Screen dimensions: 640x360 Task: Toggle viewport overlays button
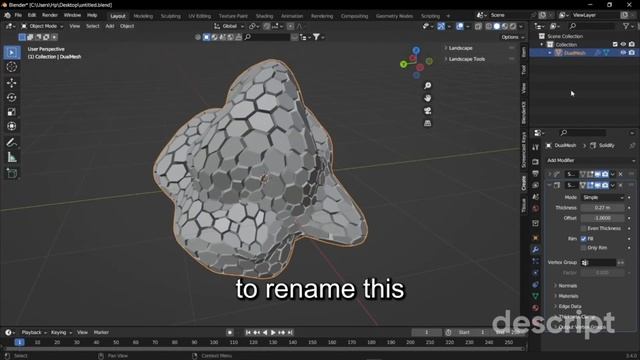tap(460, 26)
